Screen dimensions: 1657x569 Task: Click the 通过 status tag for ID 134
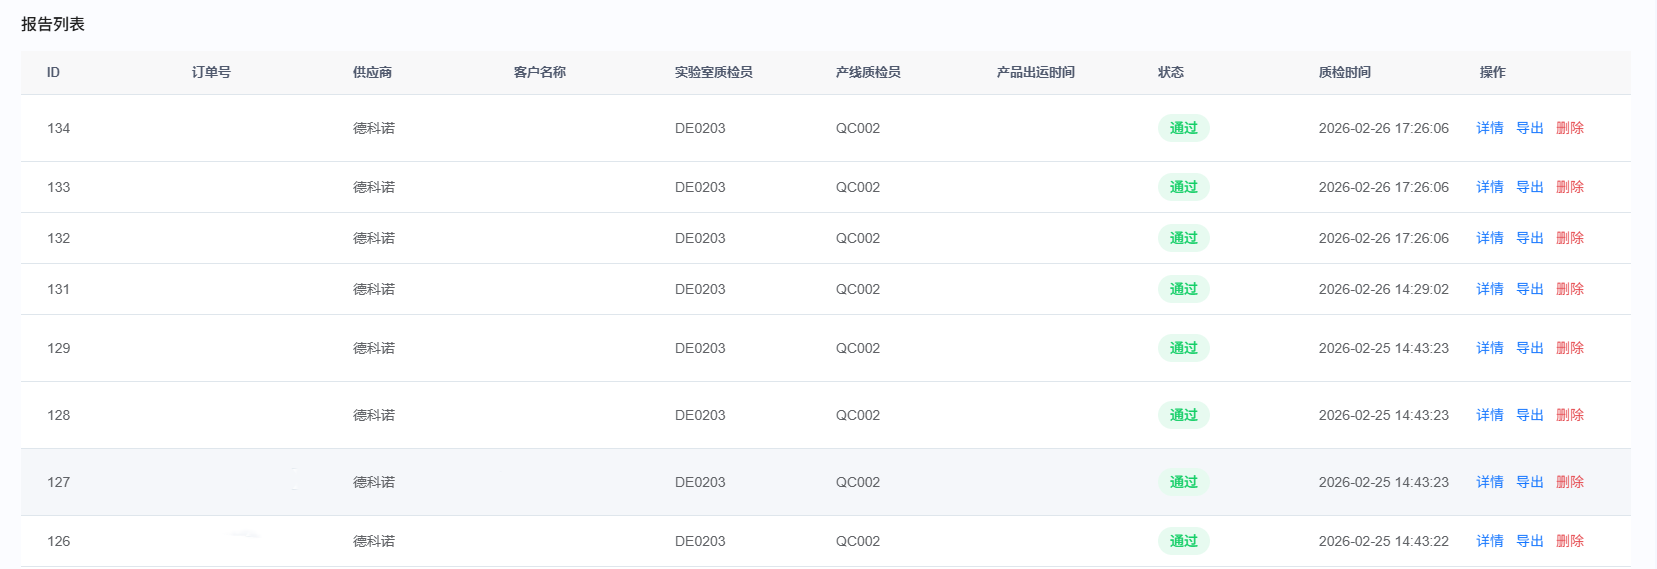click(x=1183, y=128)
